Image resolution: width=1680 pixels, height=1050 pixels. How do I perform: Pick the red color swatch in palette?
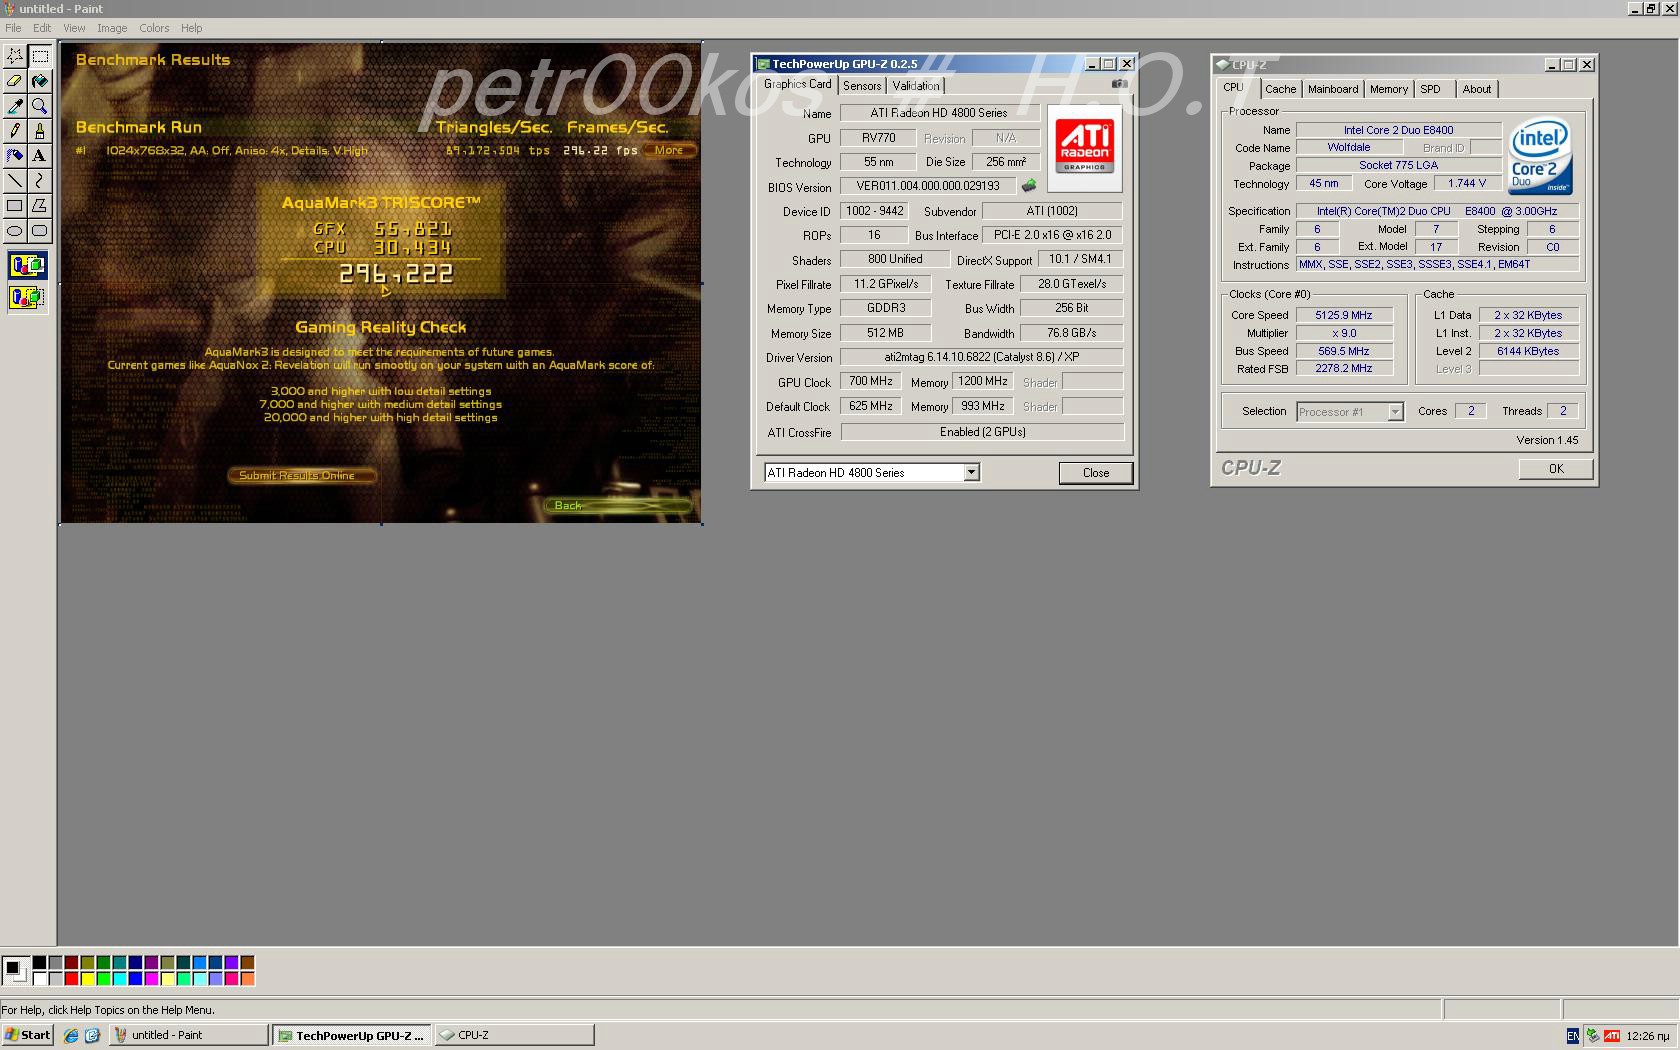point(71,979)
